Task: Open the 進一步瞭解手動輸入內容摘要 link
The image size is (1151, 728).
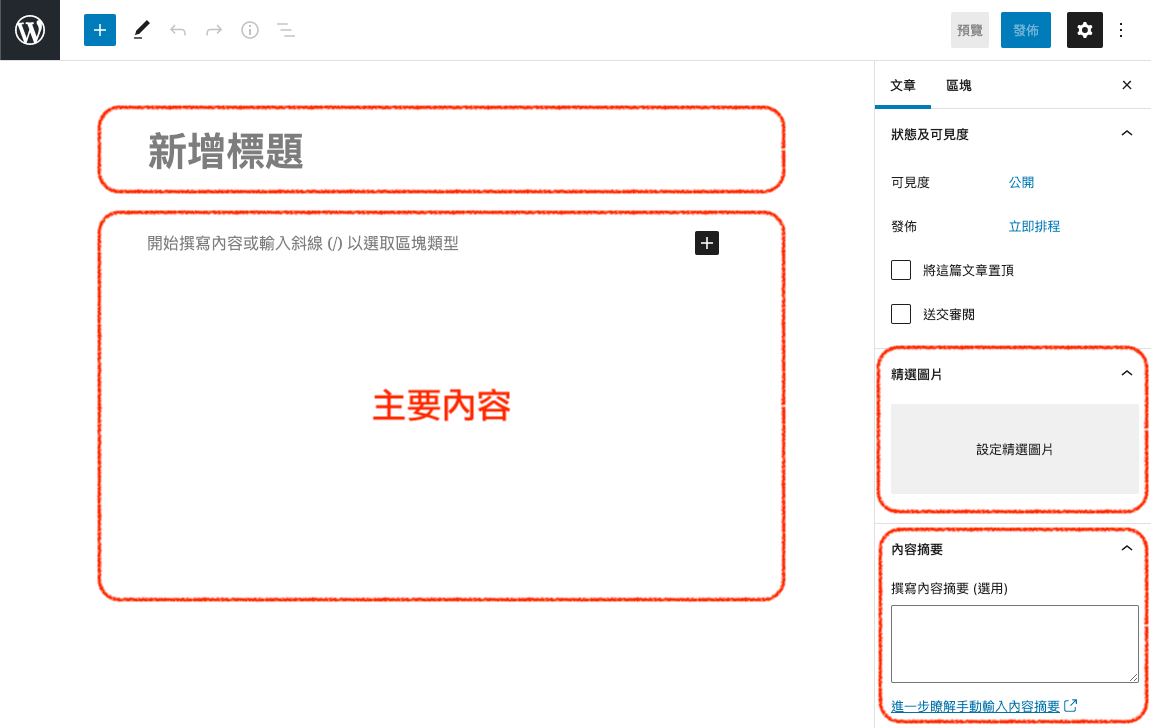Action: pyautogui.click(x=975, y=707)
